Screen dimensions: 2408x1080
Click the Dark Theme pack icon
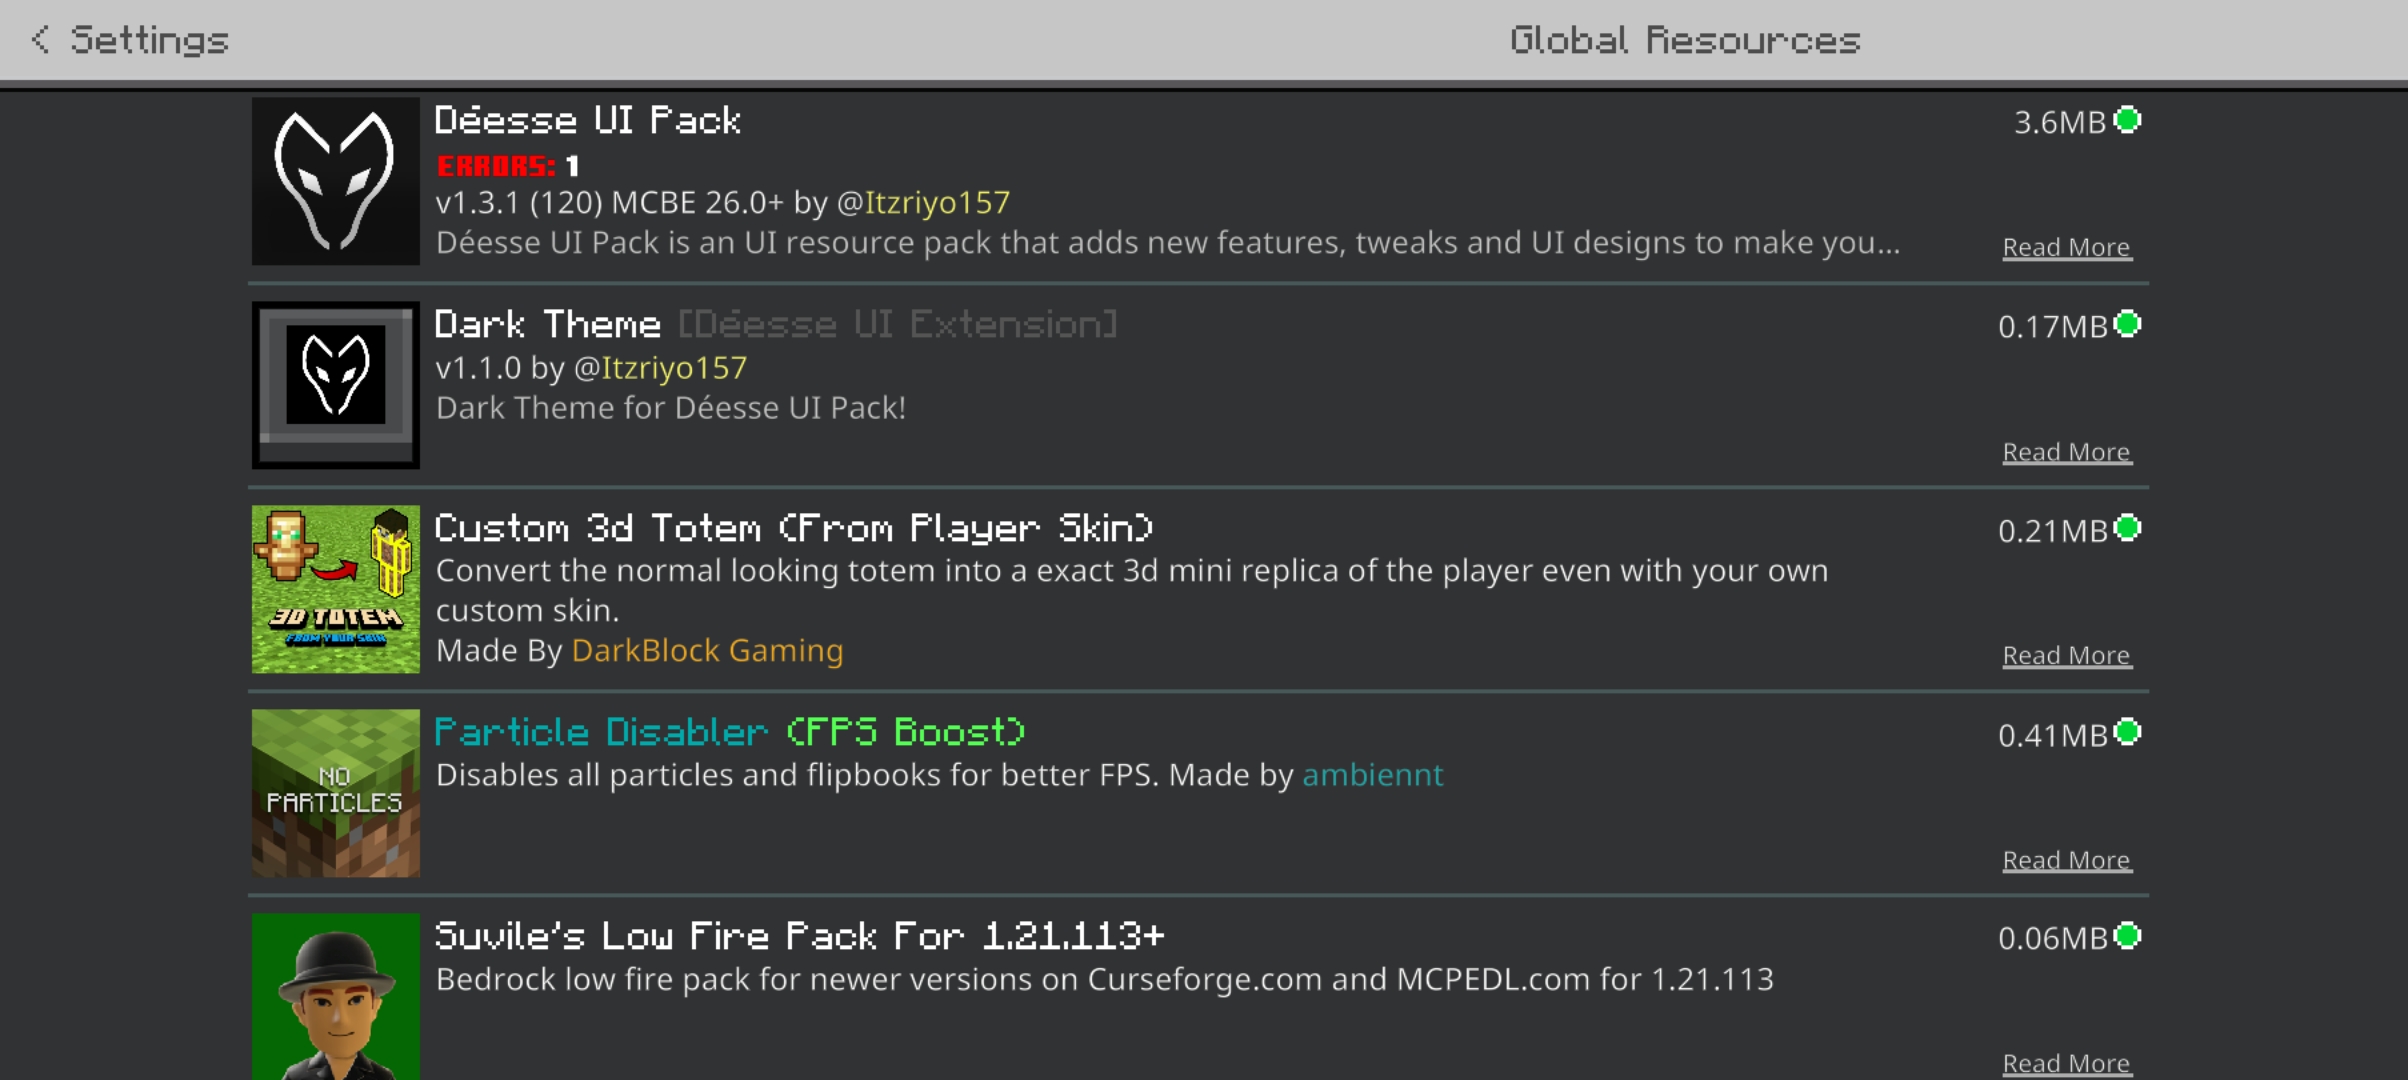(335, 385)
